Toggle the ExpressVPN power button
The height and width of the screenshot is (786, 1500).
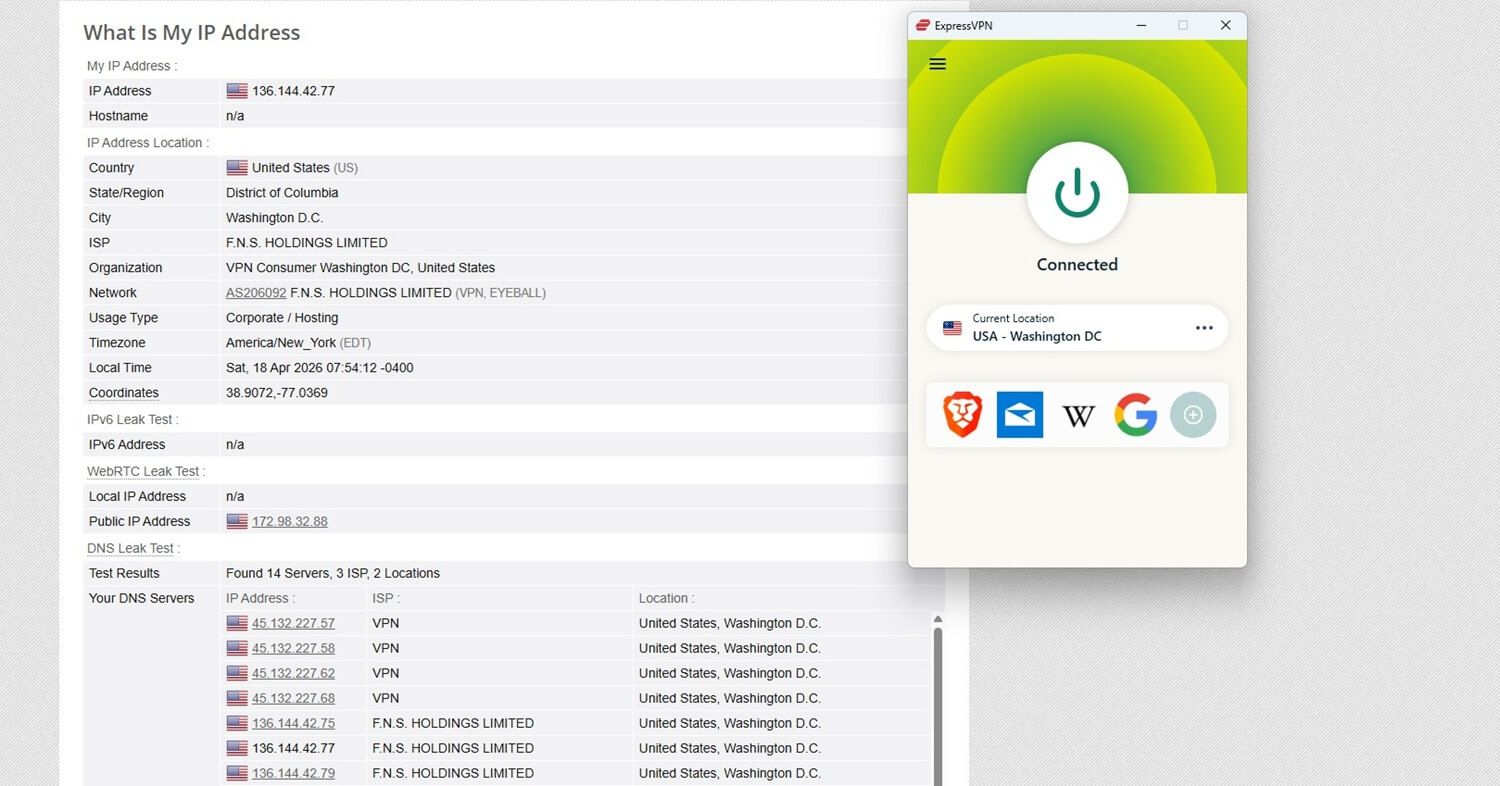tap(1077, 193)
